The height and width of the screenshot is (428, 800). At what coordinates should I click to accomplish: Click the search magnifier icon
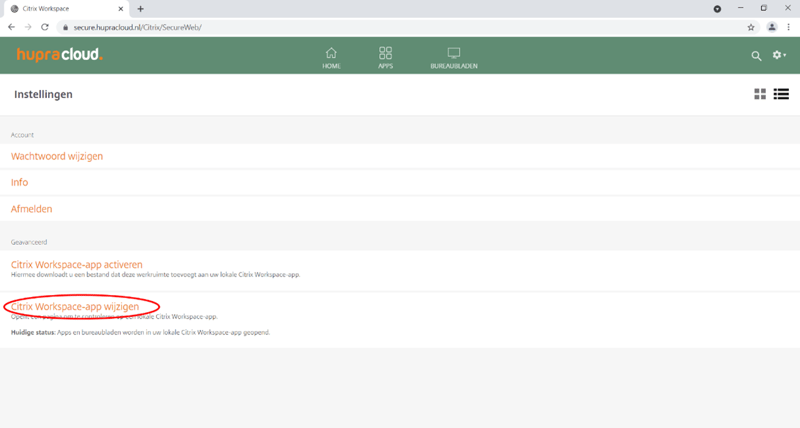(x=756, y=56)
